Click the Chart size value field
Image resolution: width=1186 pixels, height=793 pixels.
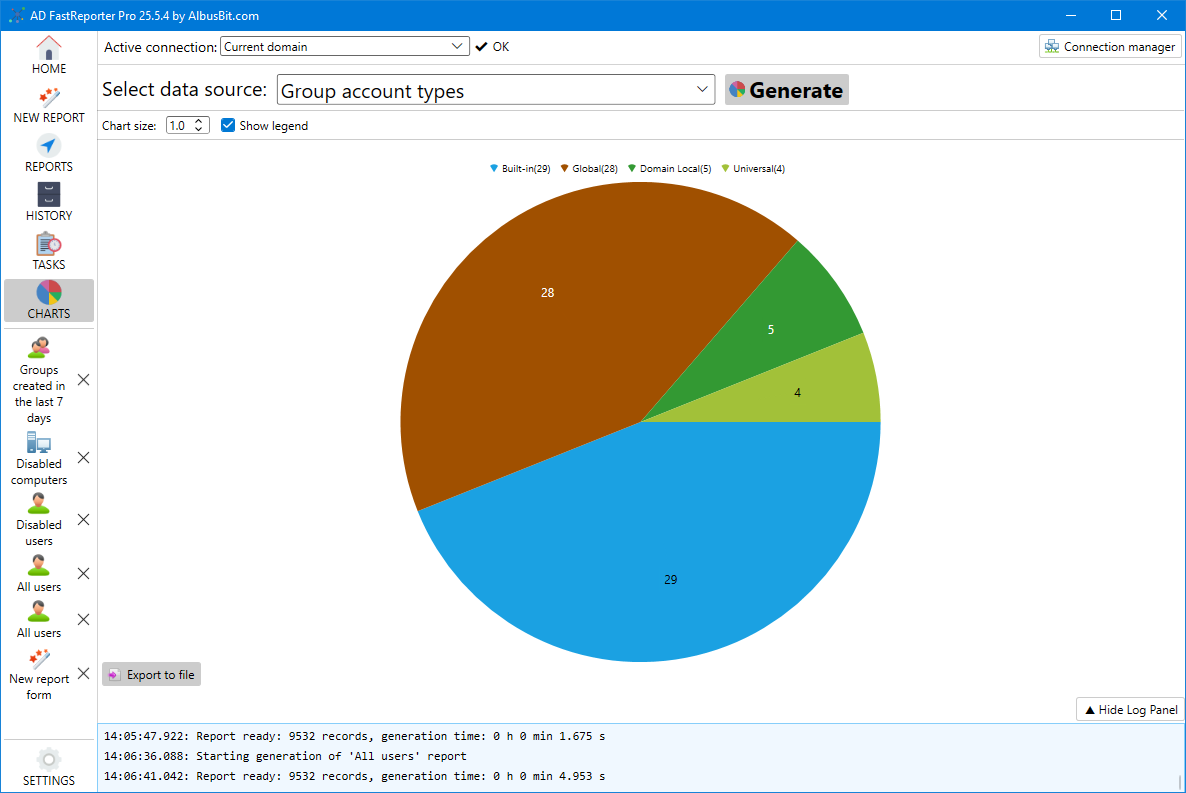pyautogui.click(x=179, y=126)
